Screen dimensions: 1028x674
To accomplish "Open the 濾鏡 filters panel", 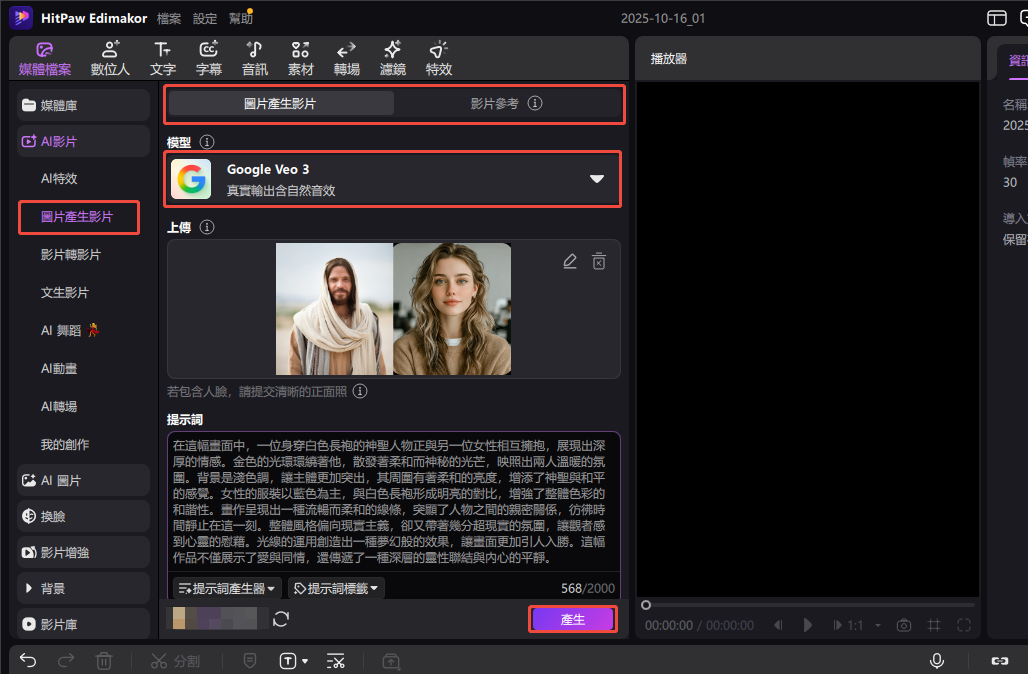I will 393,58.
